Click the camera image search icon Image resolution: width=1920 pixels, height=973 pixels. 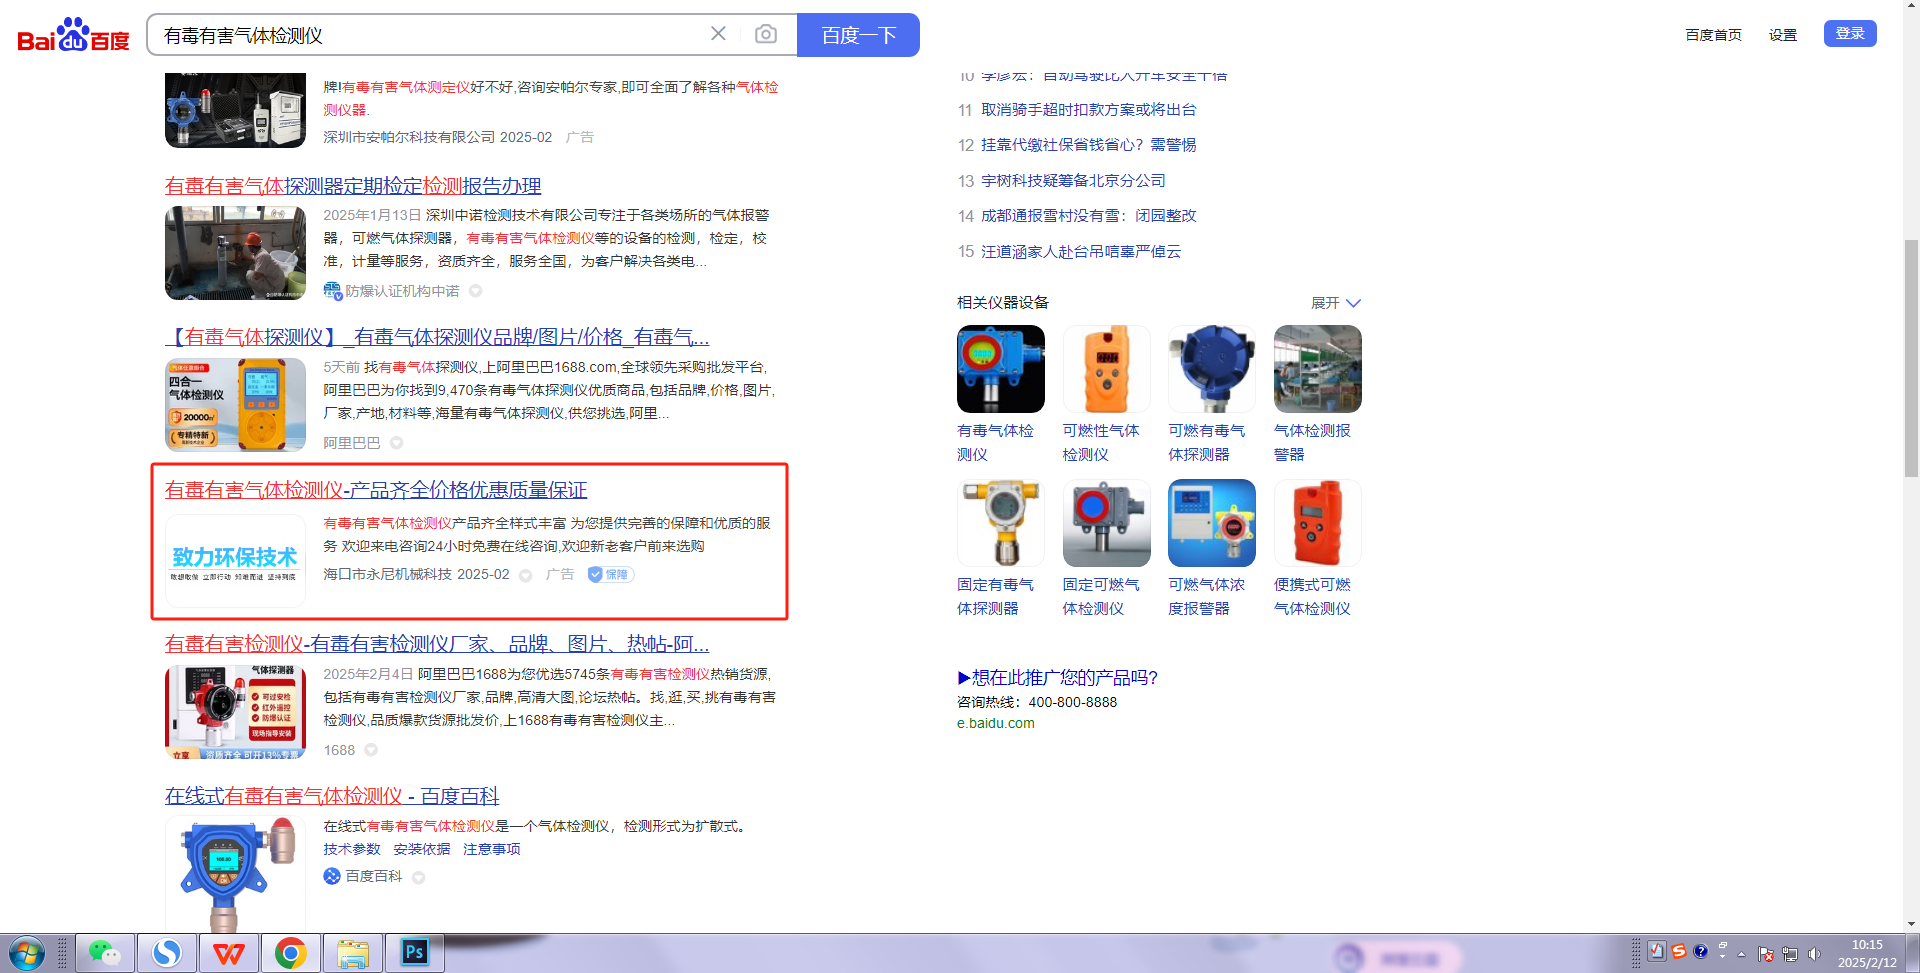pyautogui.click(x=765, y=35)
